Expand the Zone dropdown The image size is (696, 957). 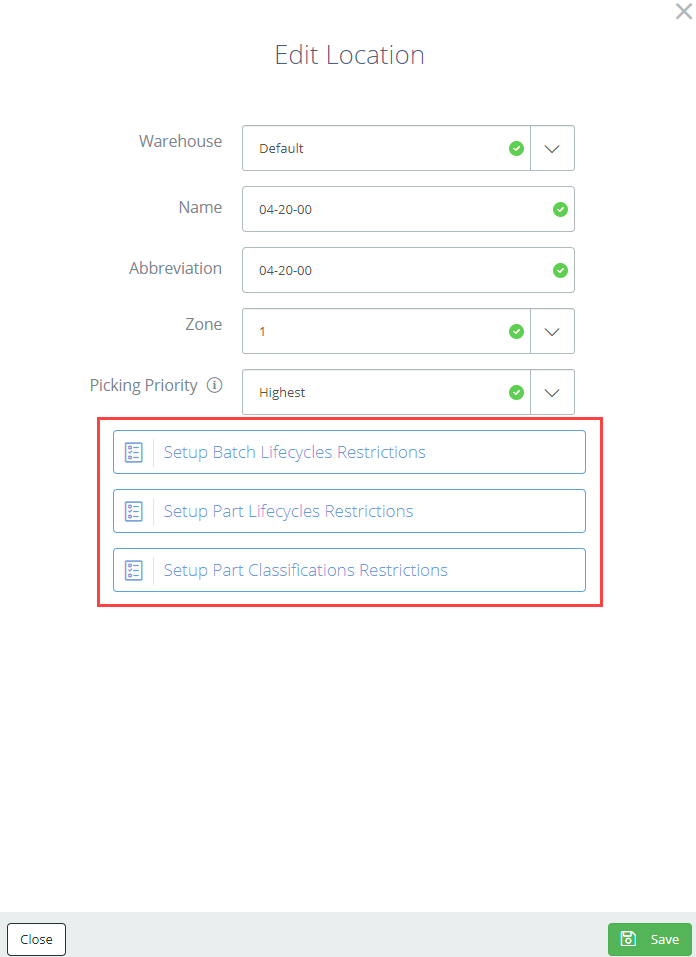coord(552,331)
